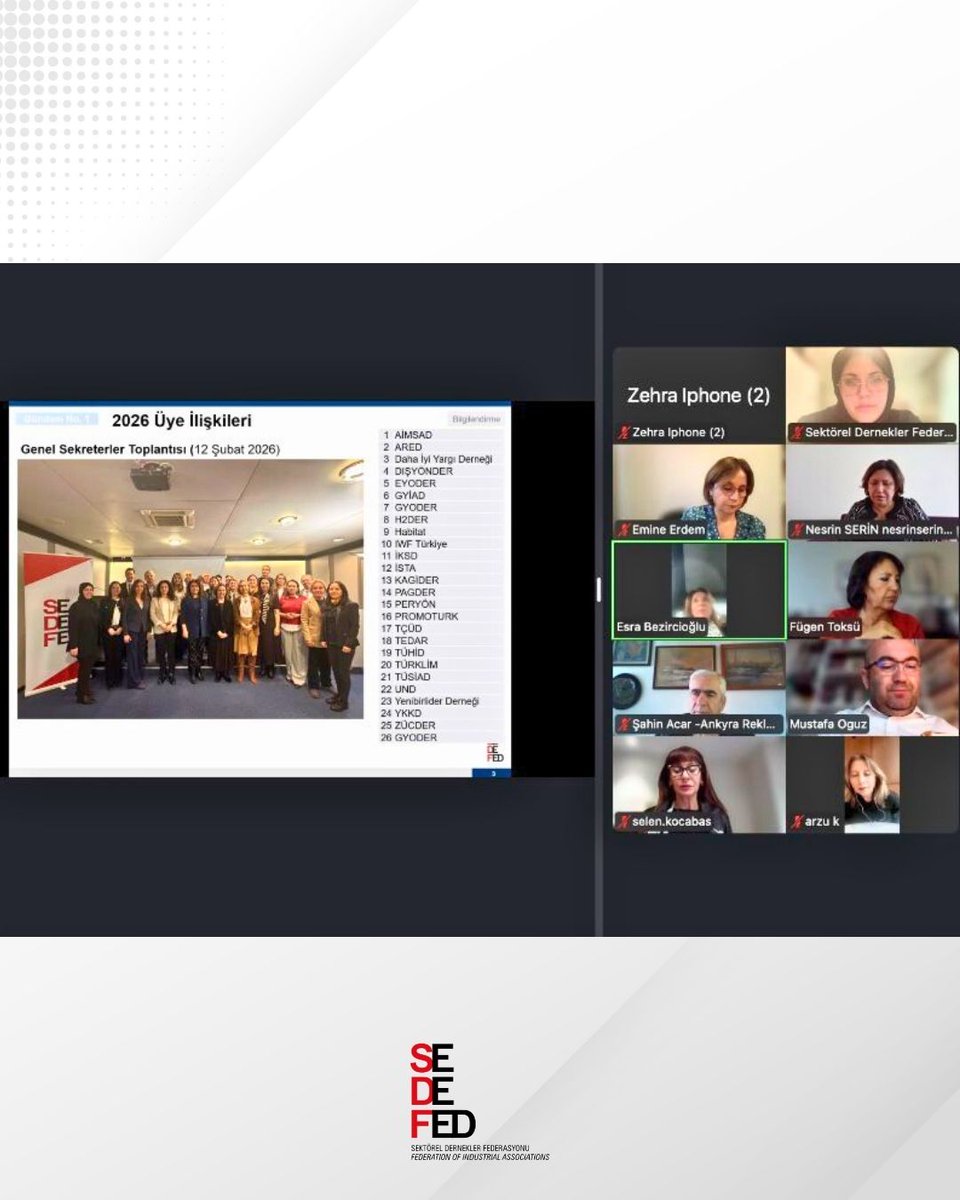Viewport: 960px width, 1200px height.
Task: Select Sektörel Dernekler Feder video tile
Action: pyautogui.click(x=872, y=395)
